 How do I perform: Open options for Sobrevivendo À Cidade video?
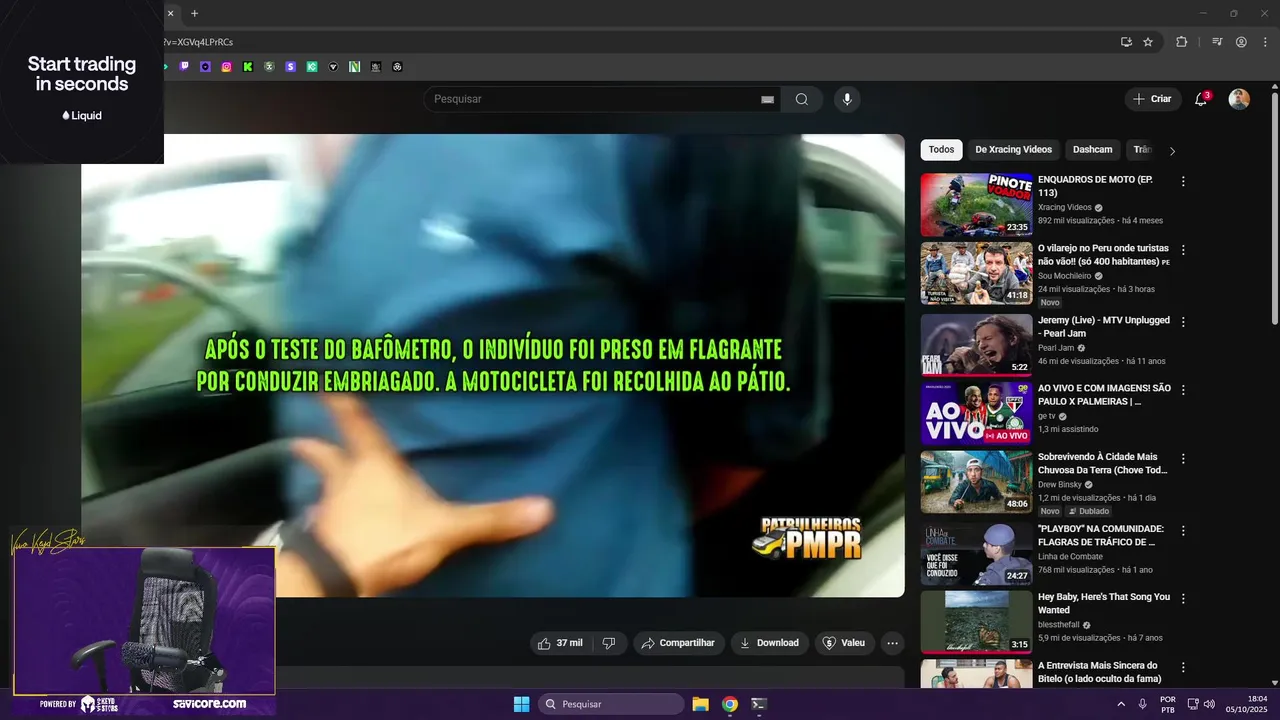pyautogui.click(x=1183, y=459)
